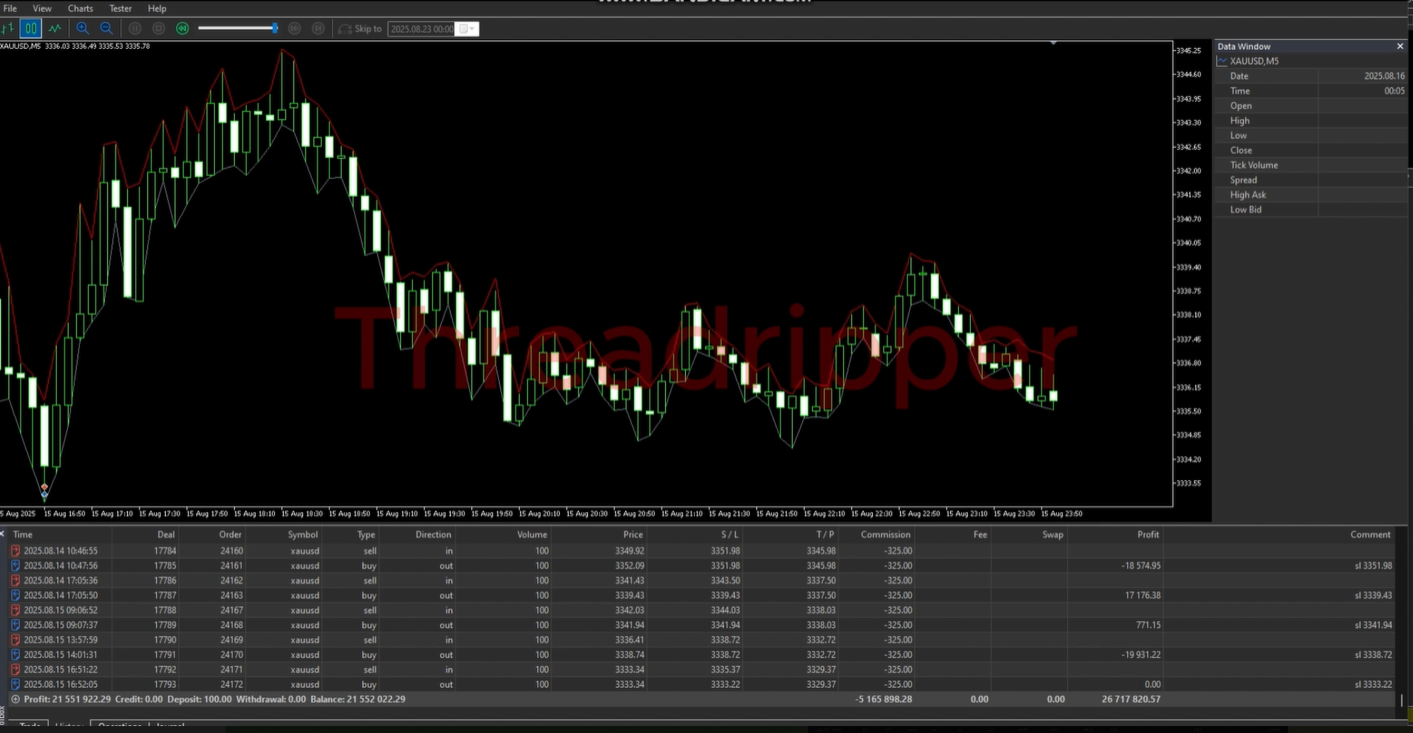This screenshot has height=733, width=1413.
Task: Click sell deal icon for 2025.08.14 17:05:36
Action: [16, 580]
